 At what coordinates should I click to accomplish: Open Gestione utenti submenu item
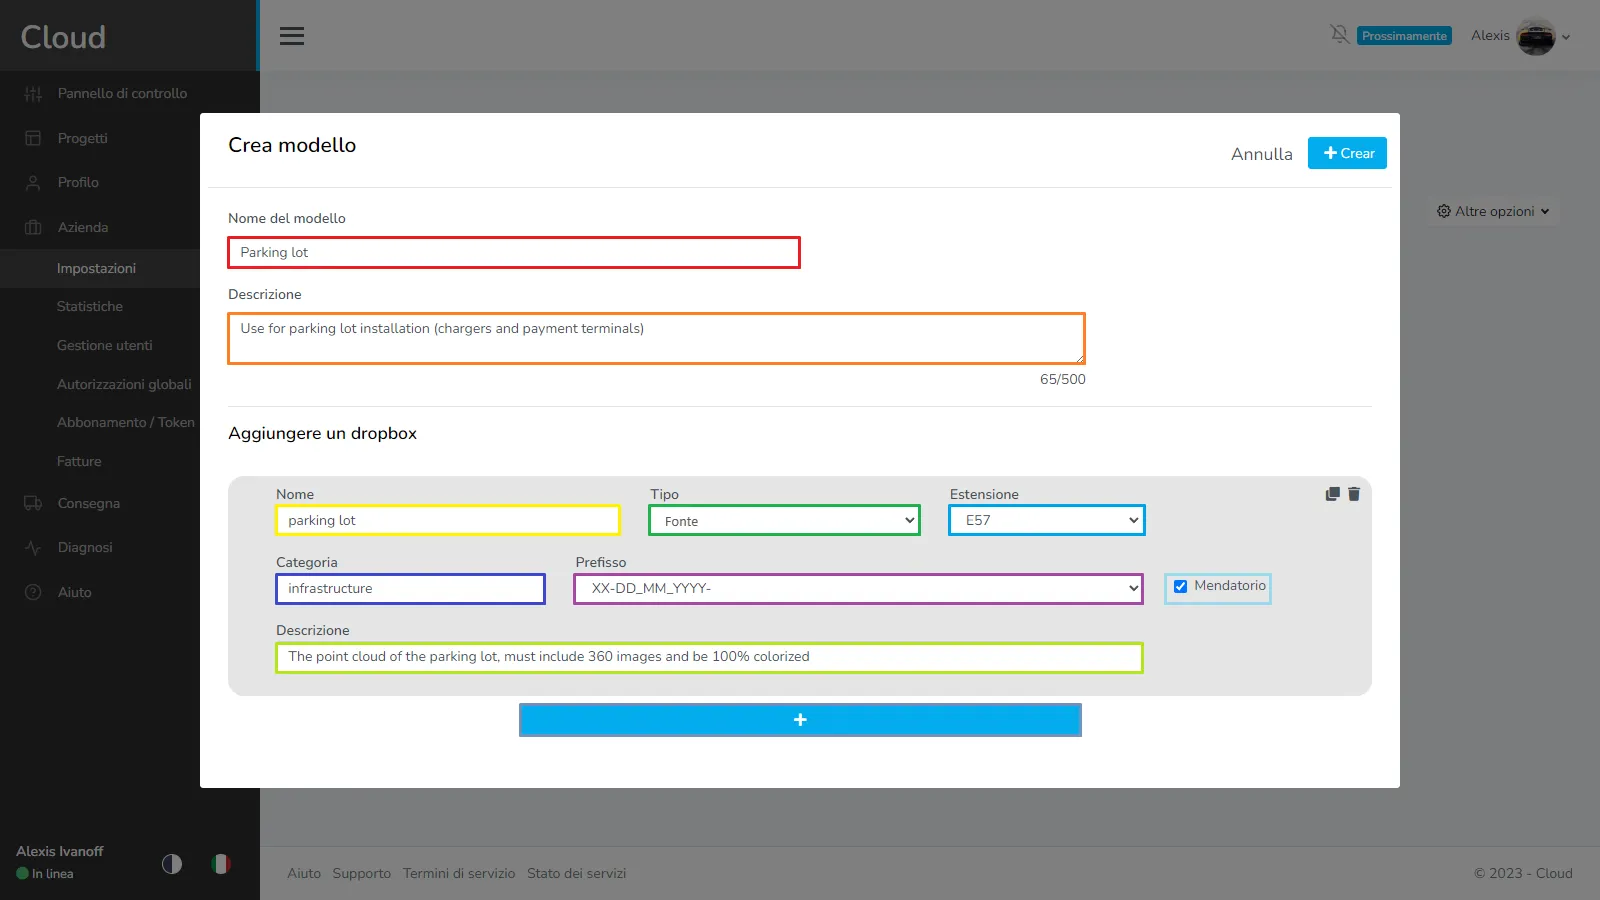(x=105, y=345)
